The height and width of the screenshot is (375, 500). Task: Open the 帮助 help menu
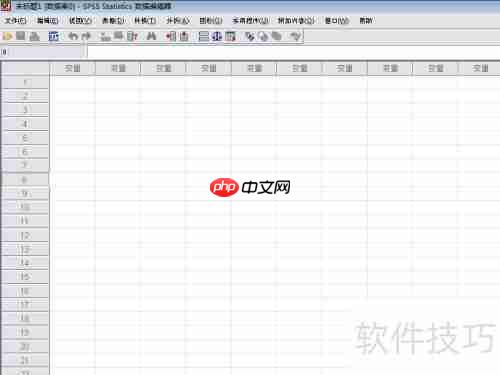[366, 21]
